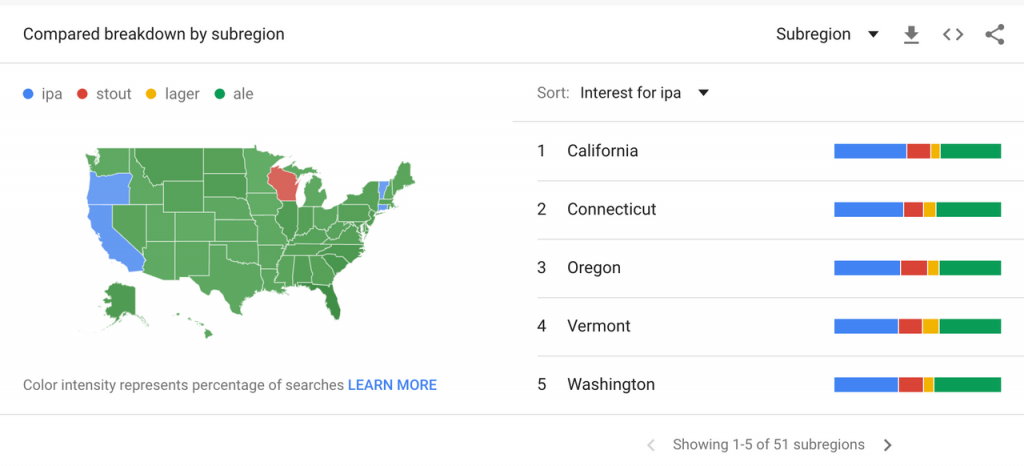Click the red stout legend dot
This screenshot has width=1024, height=466.
click(x=82, y=95)
